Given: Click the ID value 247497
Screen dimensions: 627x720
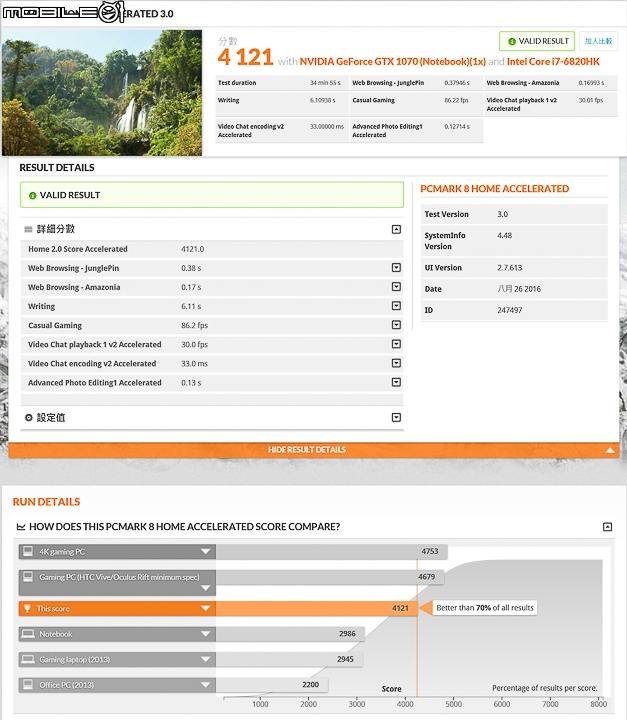Looking at the screenshot, I should [x=509, y=310].
